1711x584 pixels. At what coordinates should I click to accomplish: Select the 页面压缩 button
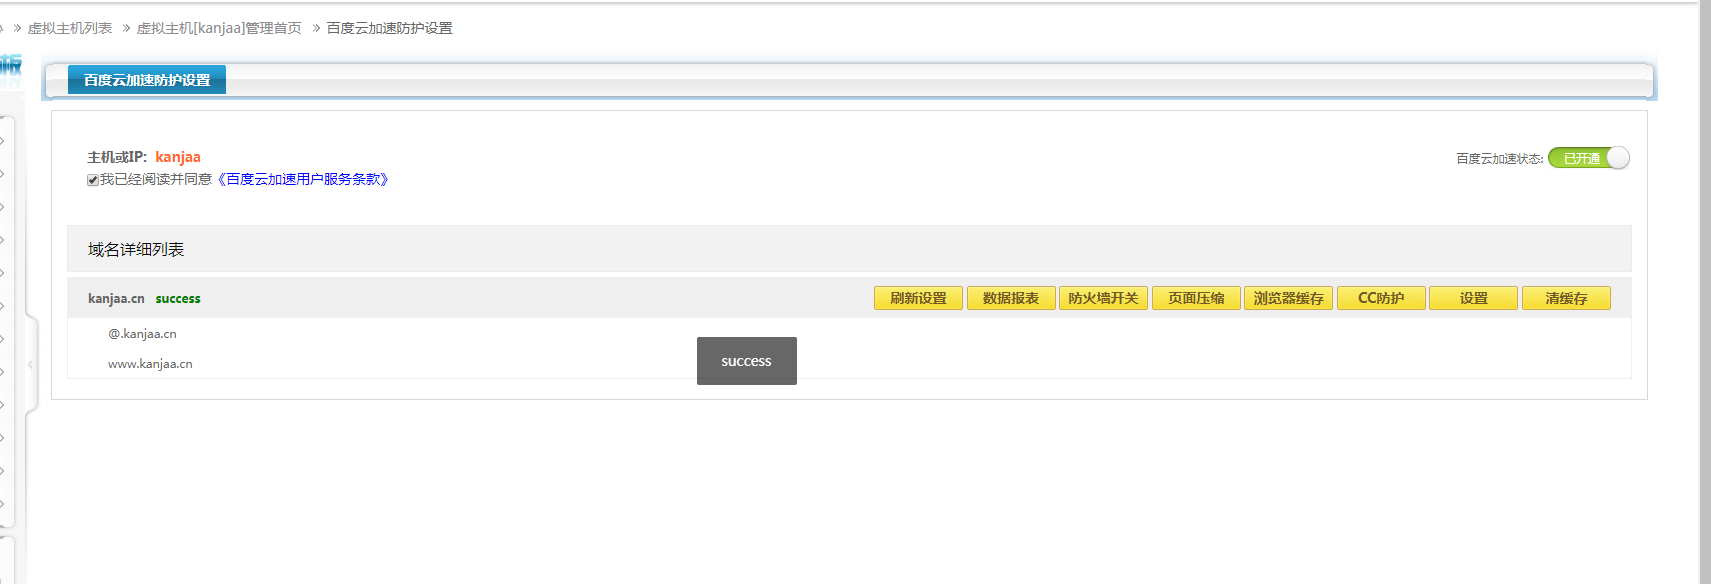(1196, 298)
